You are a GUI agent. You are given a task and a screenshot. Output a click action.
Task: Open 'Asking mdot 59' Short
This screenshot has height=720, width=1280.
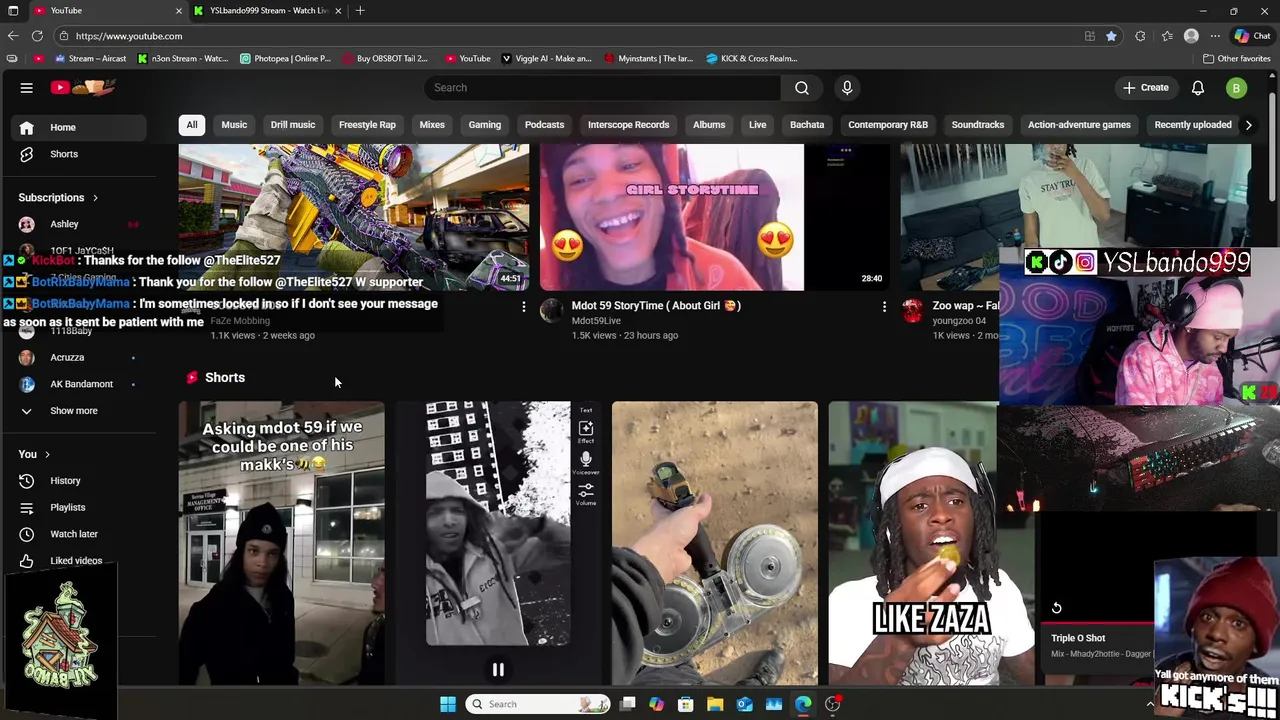pos(282,543)
